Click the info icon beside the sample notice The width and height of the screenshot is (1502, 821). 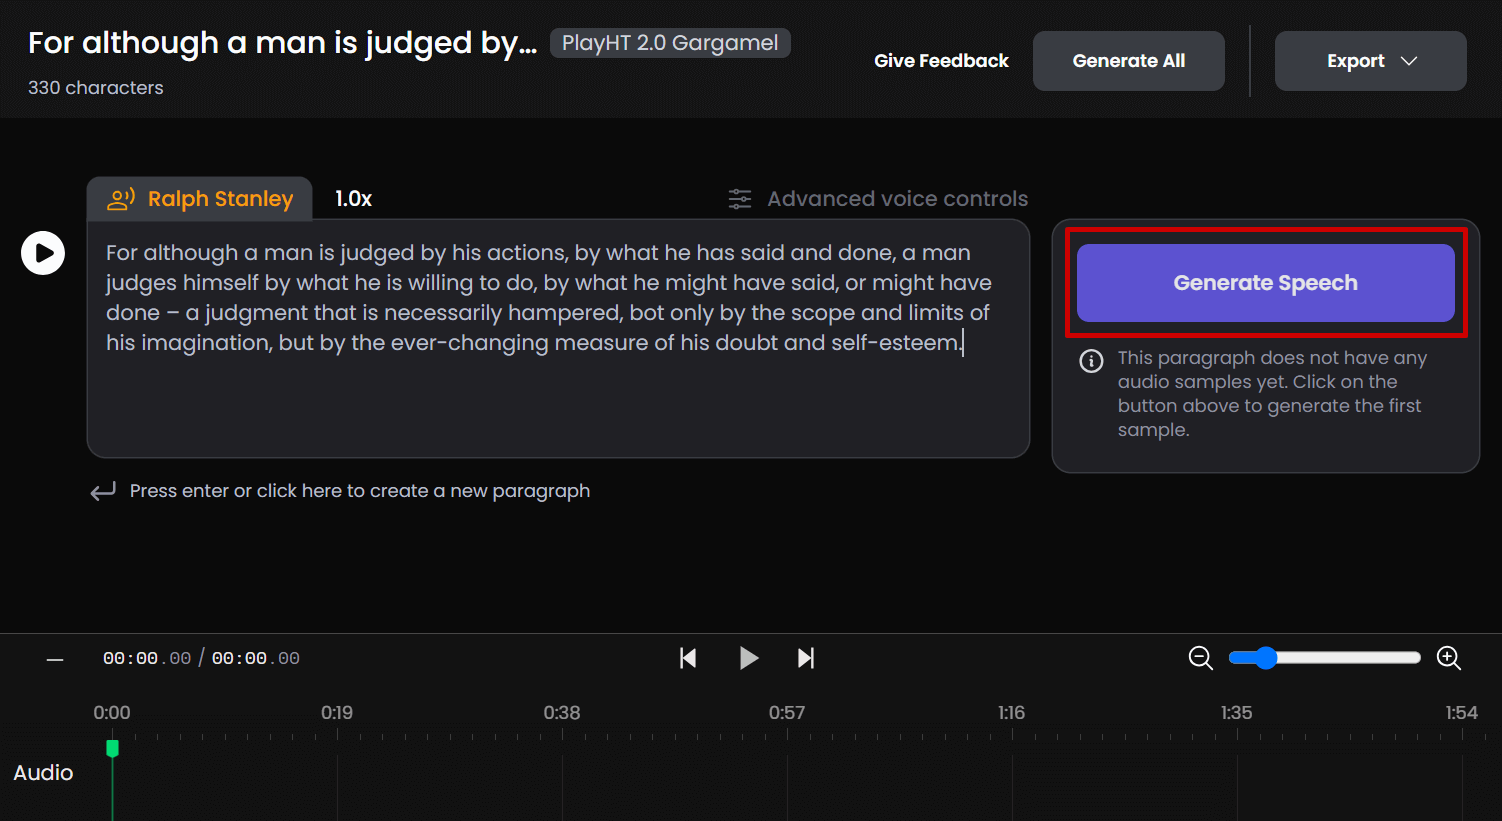click(x=1091, y=361)
